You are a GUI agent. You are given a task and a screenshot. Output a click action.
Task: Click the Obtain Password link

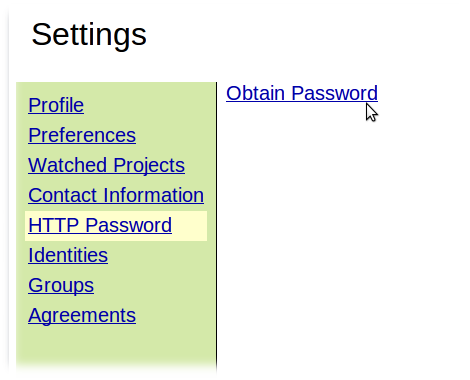click(302, 93)
